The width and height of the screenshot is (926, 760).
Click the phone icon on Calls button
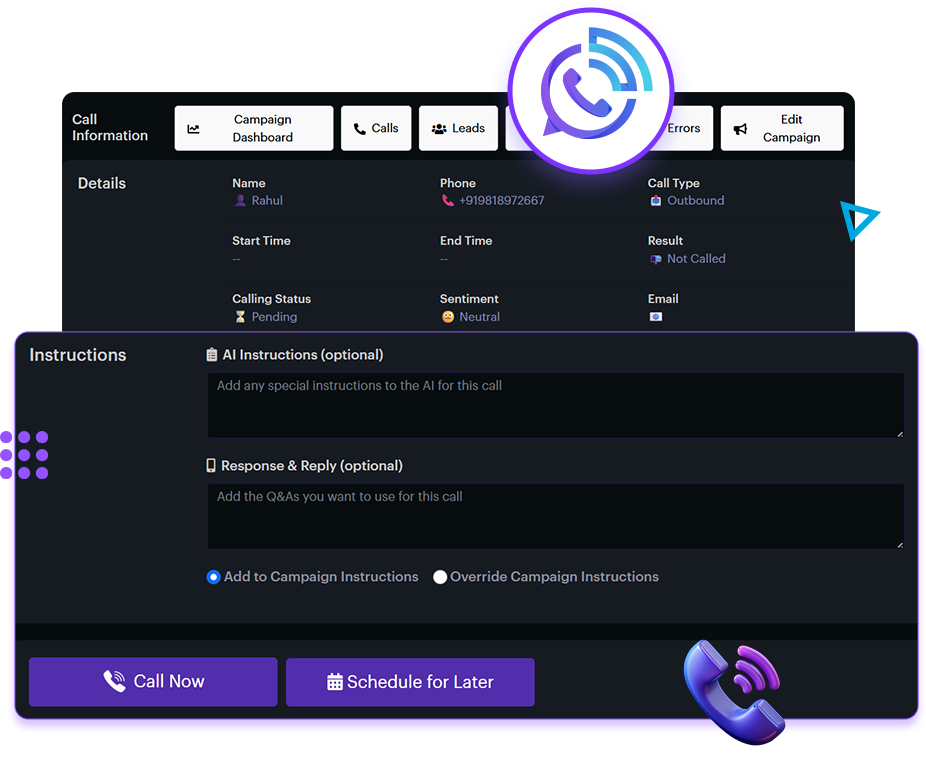pos(360,129)
